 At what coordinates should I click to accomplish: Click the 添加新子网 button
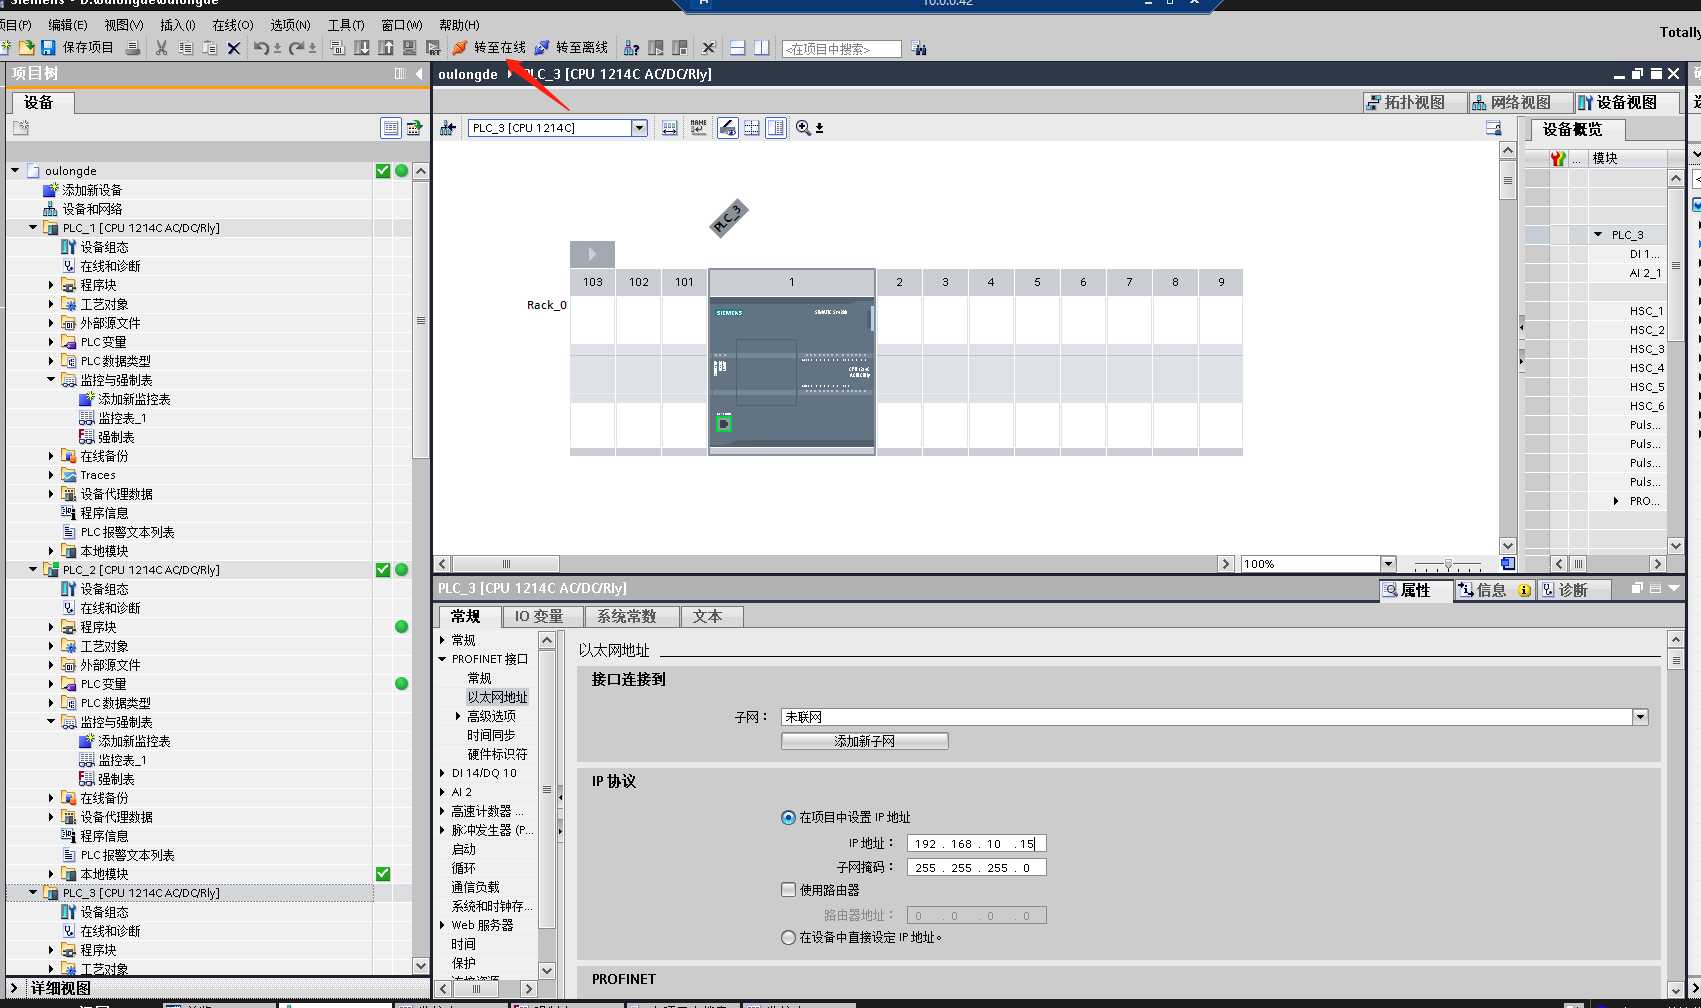pyautogui.click(x=864, y=741)
